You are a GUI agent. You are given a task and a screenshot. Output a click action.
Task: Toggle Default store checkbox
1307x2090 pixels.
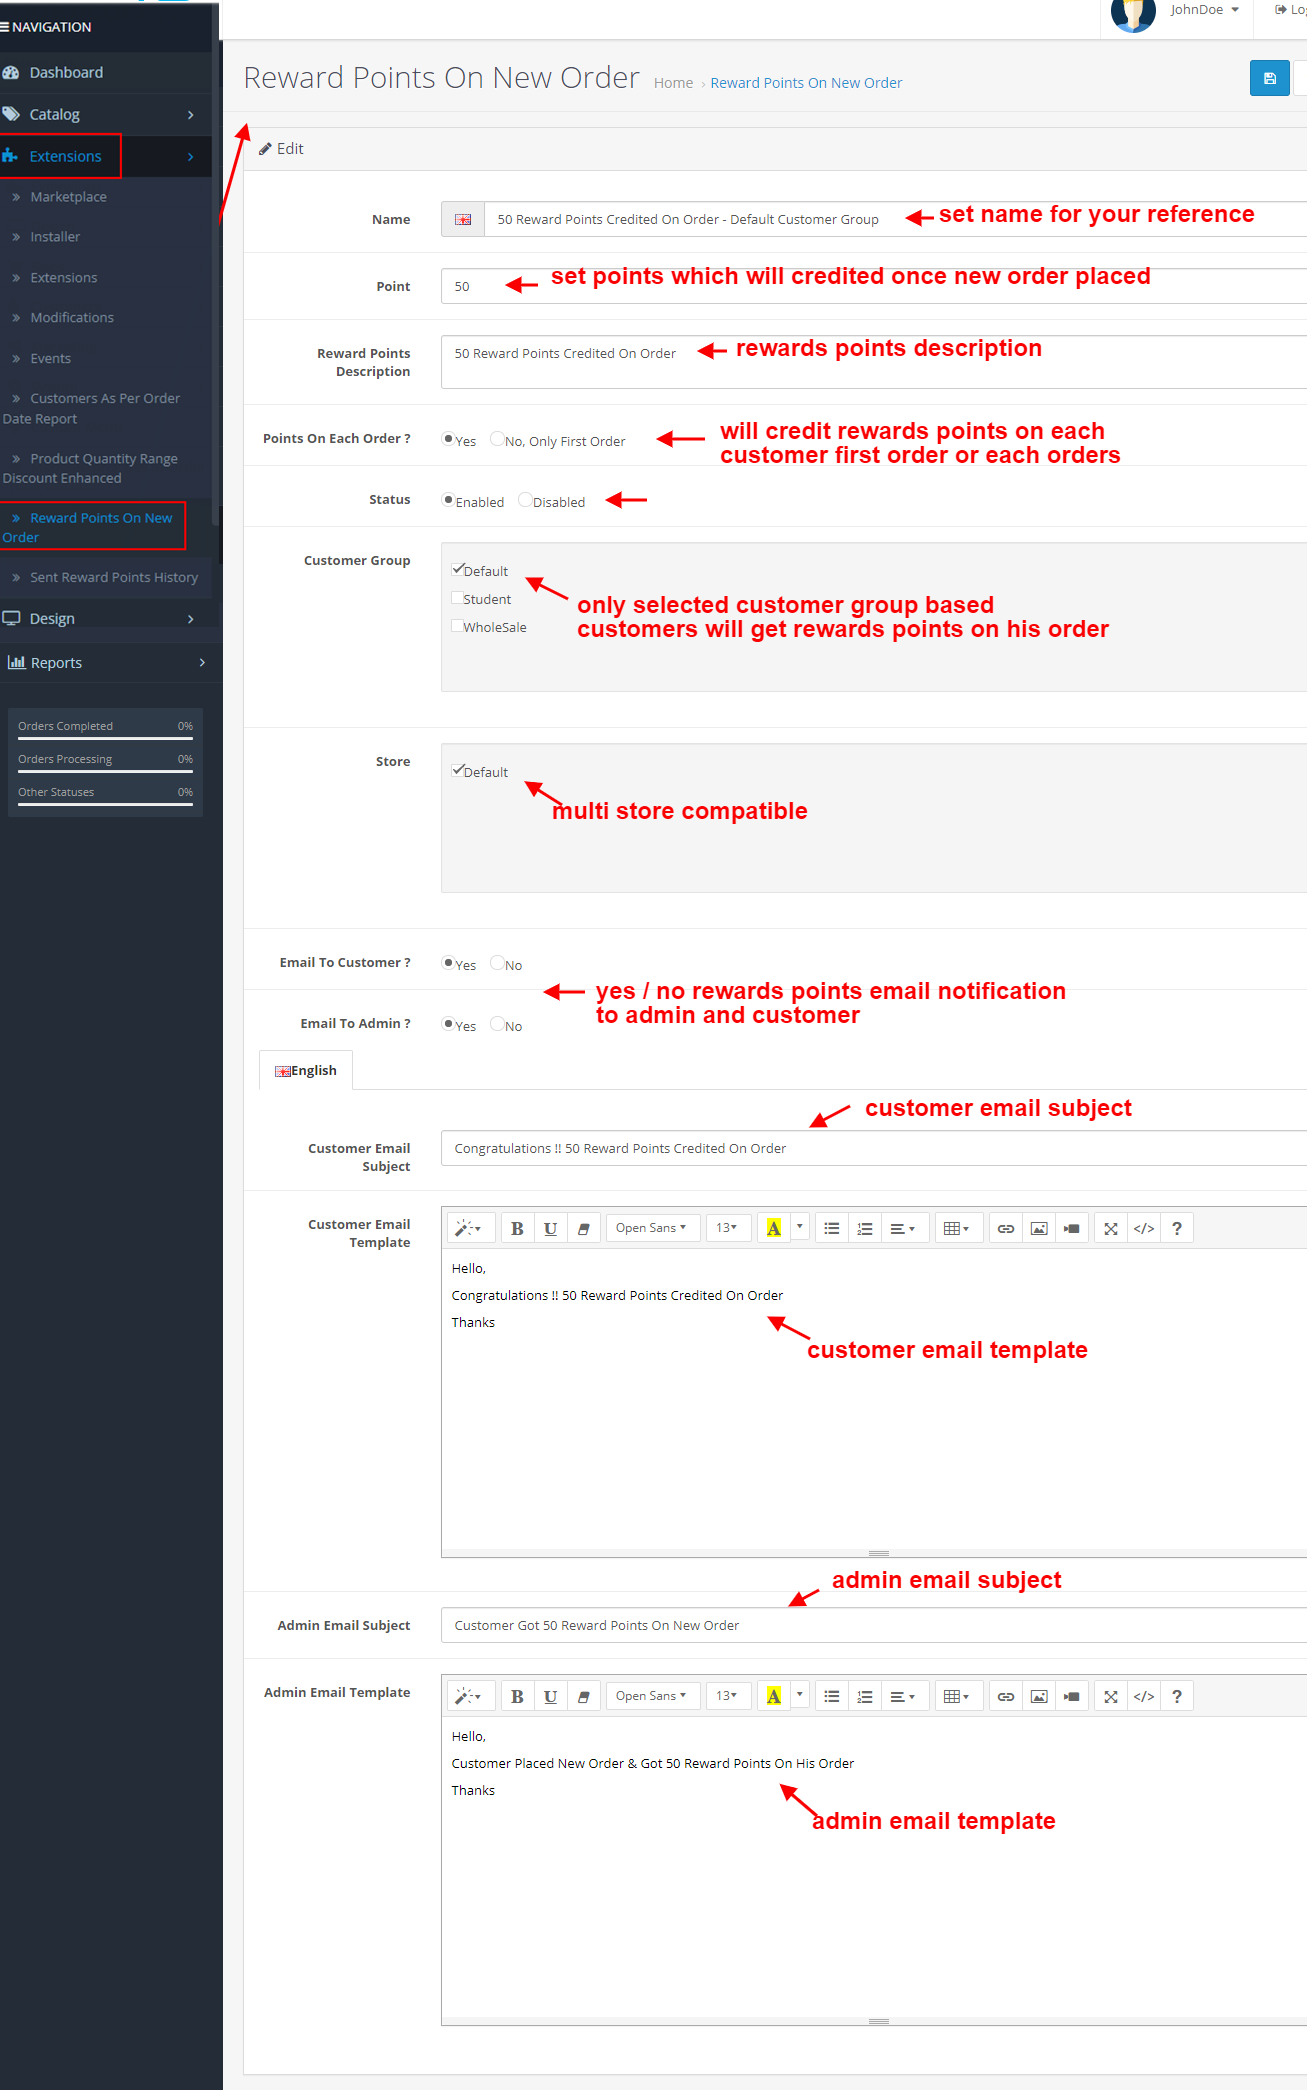(457, 770)
